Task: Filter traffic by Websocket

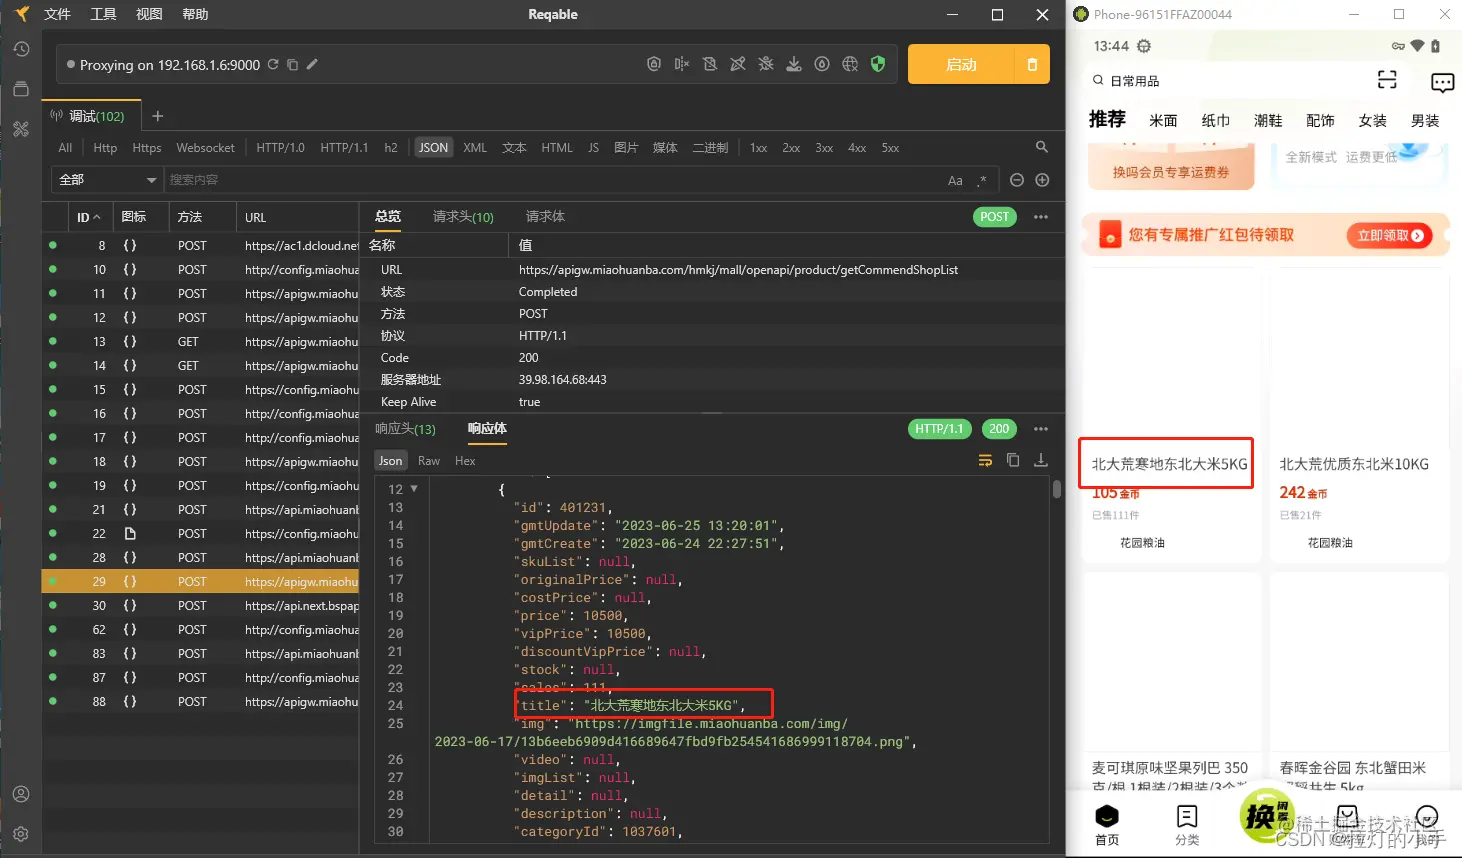Action: [x=206, y=148]
